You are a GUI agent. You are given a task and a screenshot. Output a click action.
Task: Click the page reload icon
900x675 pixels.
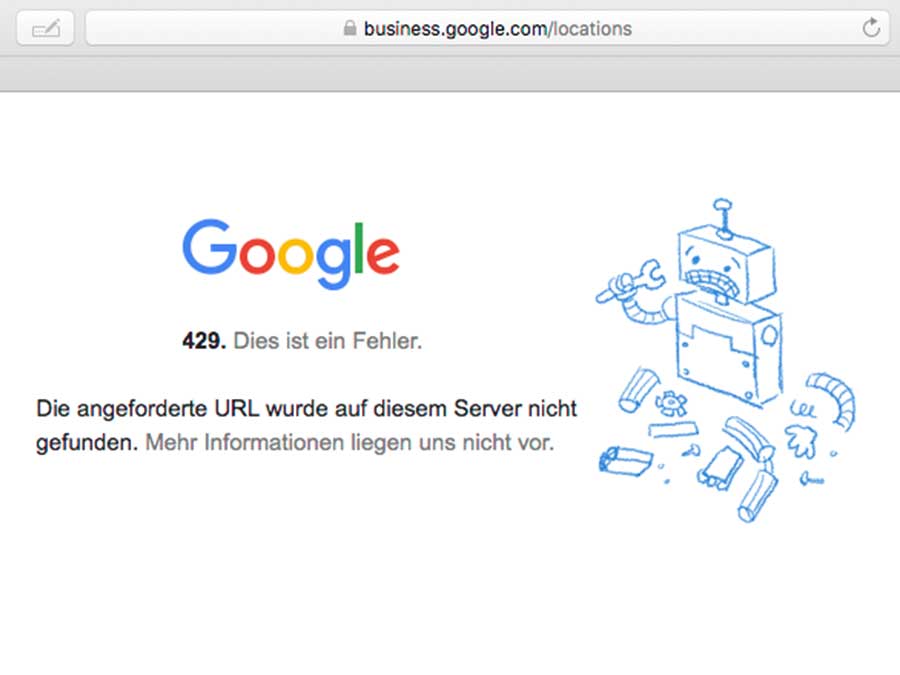(x=871, y=28)
